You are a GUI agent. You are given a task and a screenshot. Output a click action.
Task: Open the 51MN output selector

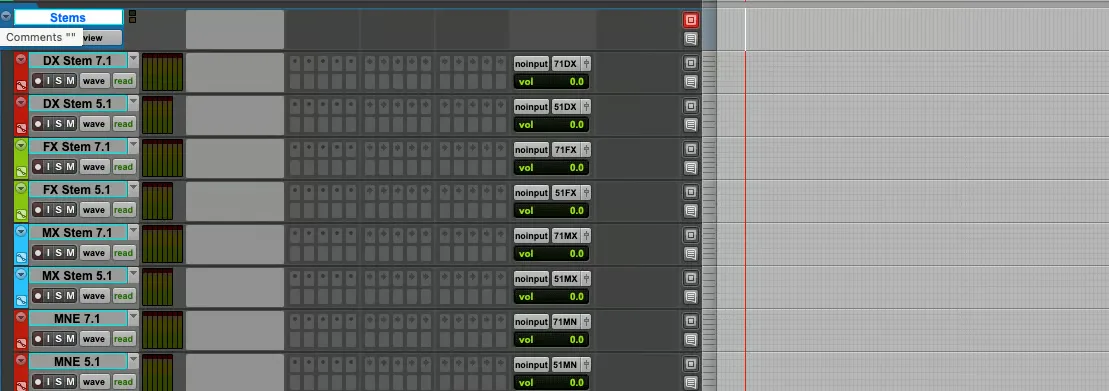coord(566,365)
